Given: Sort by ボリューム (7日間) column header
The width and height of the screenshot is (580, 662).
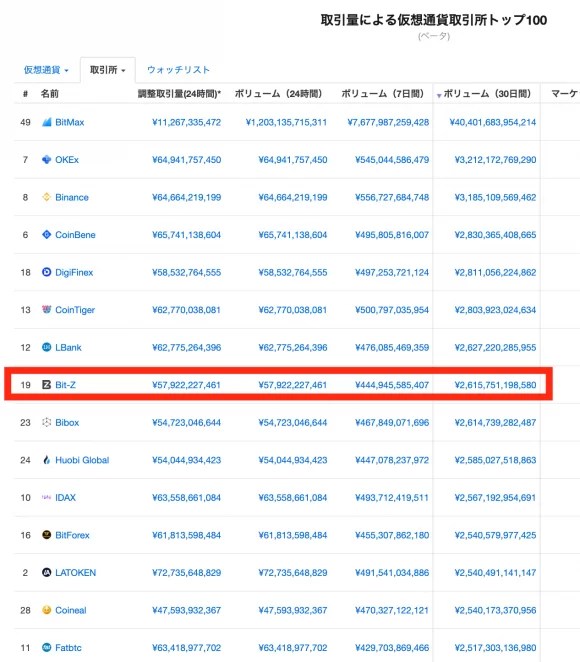Looking at the screenshot, I should [x=382, y=94].
